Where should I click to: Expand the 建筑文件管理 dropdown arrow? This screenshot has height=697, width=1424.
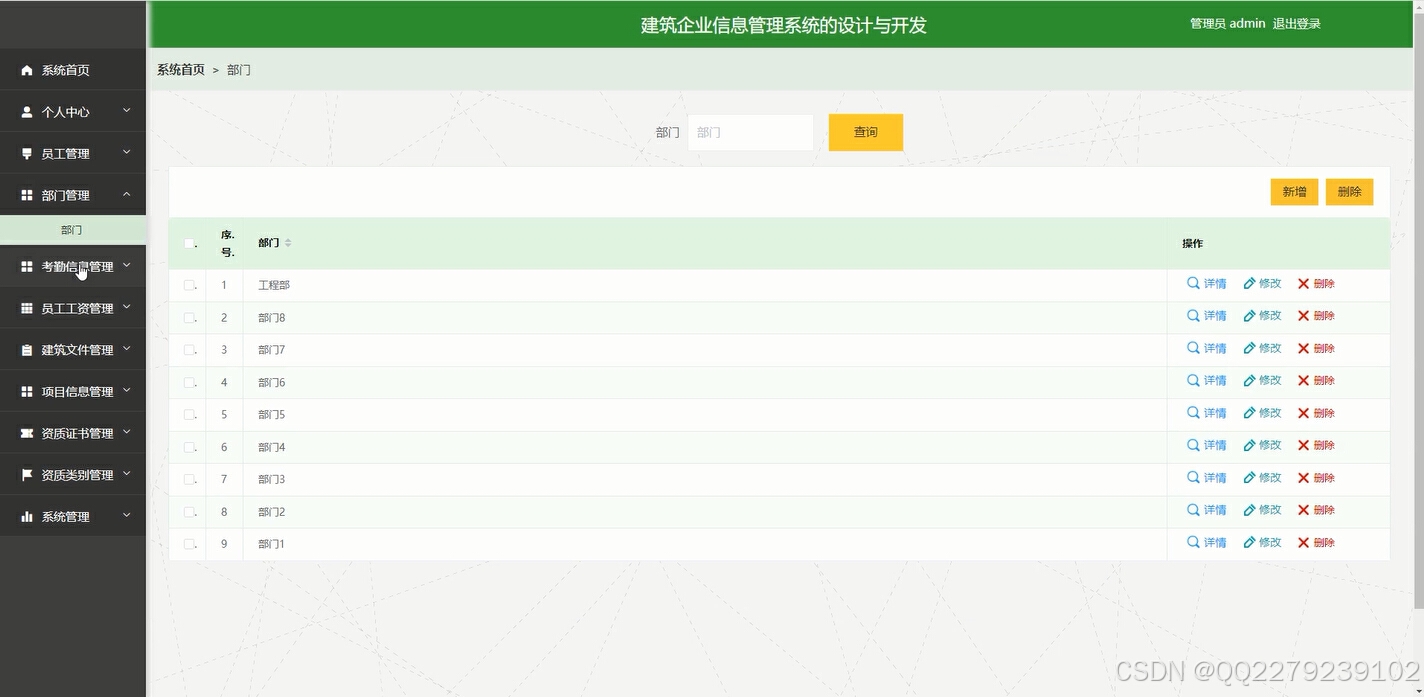[126, 349]
